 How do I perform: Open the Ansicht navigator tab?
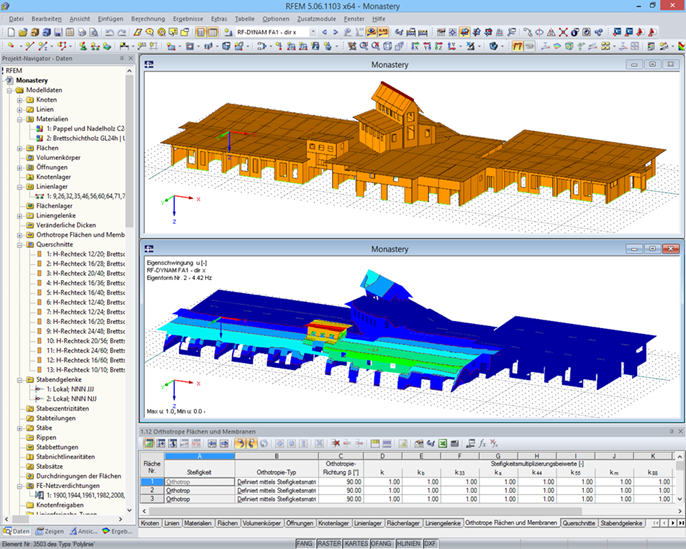84,531
